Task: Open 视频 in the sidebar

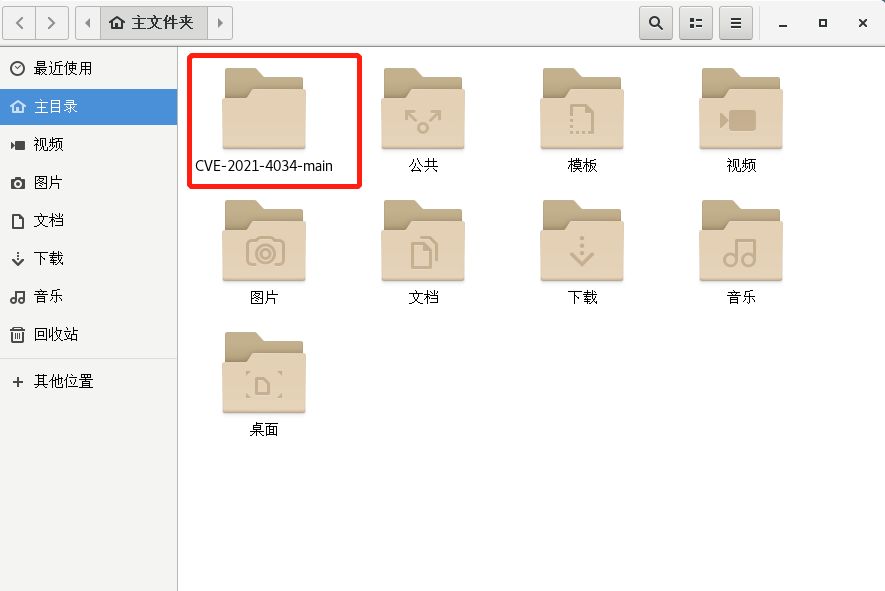Action: point(89,145)
